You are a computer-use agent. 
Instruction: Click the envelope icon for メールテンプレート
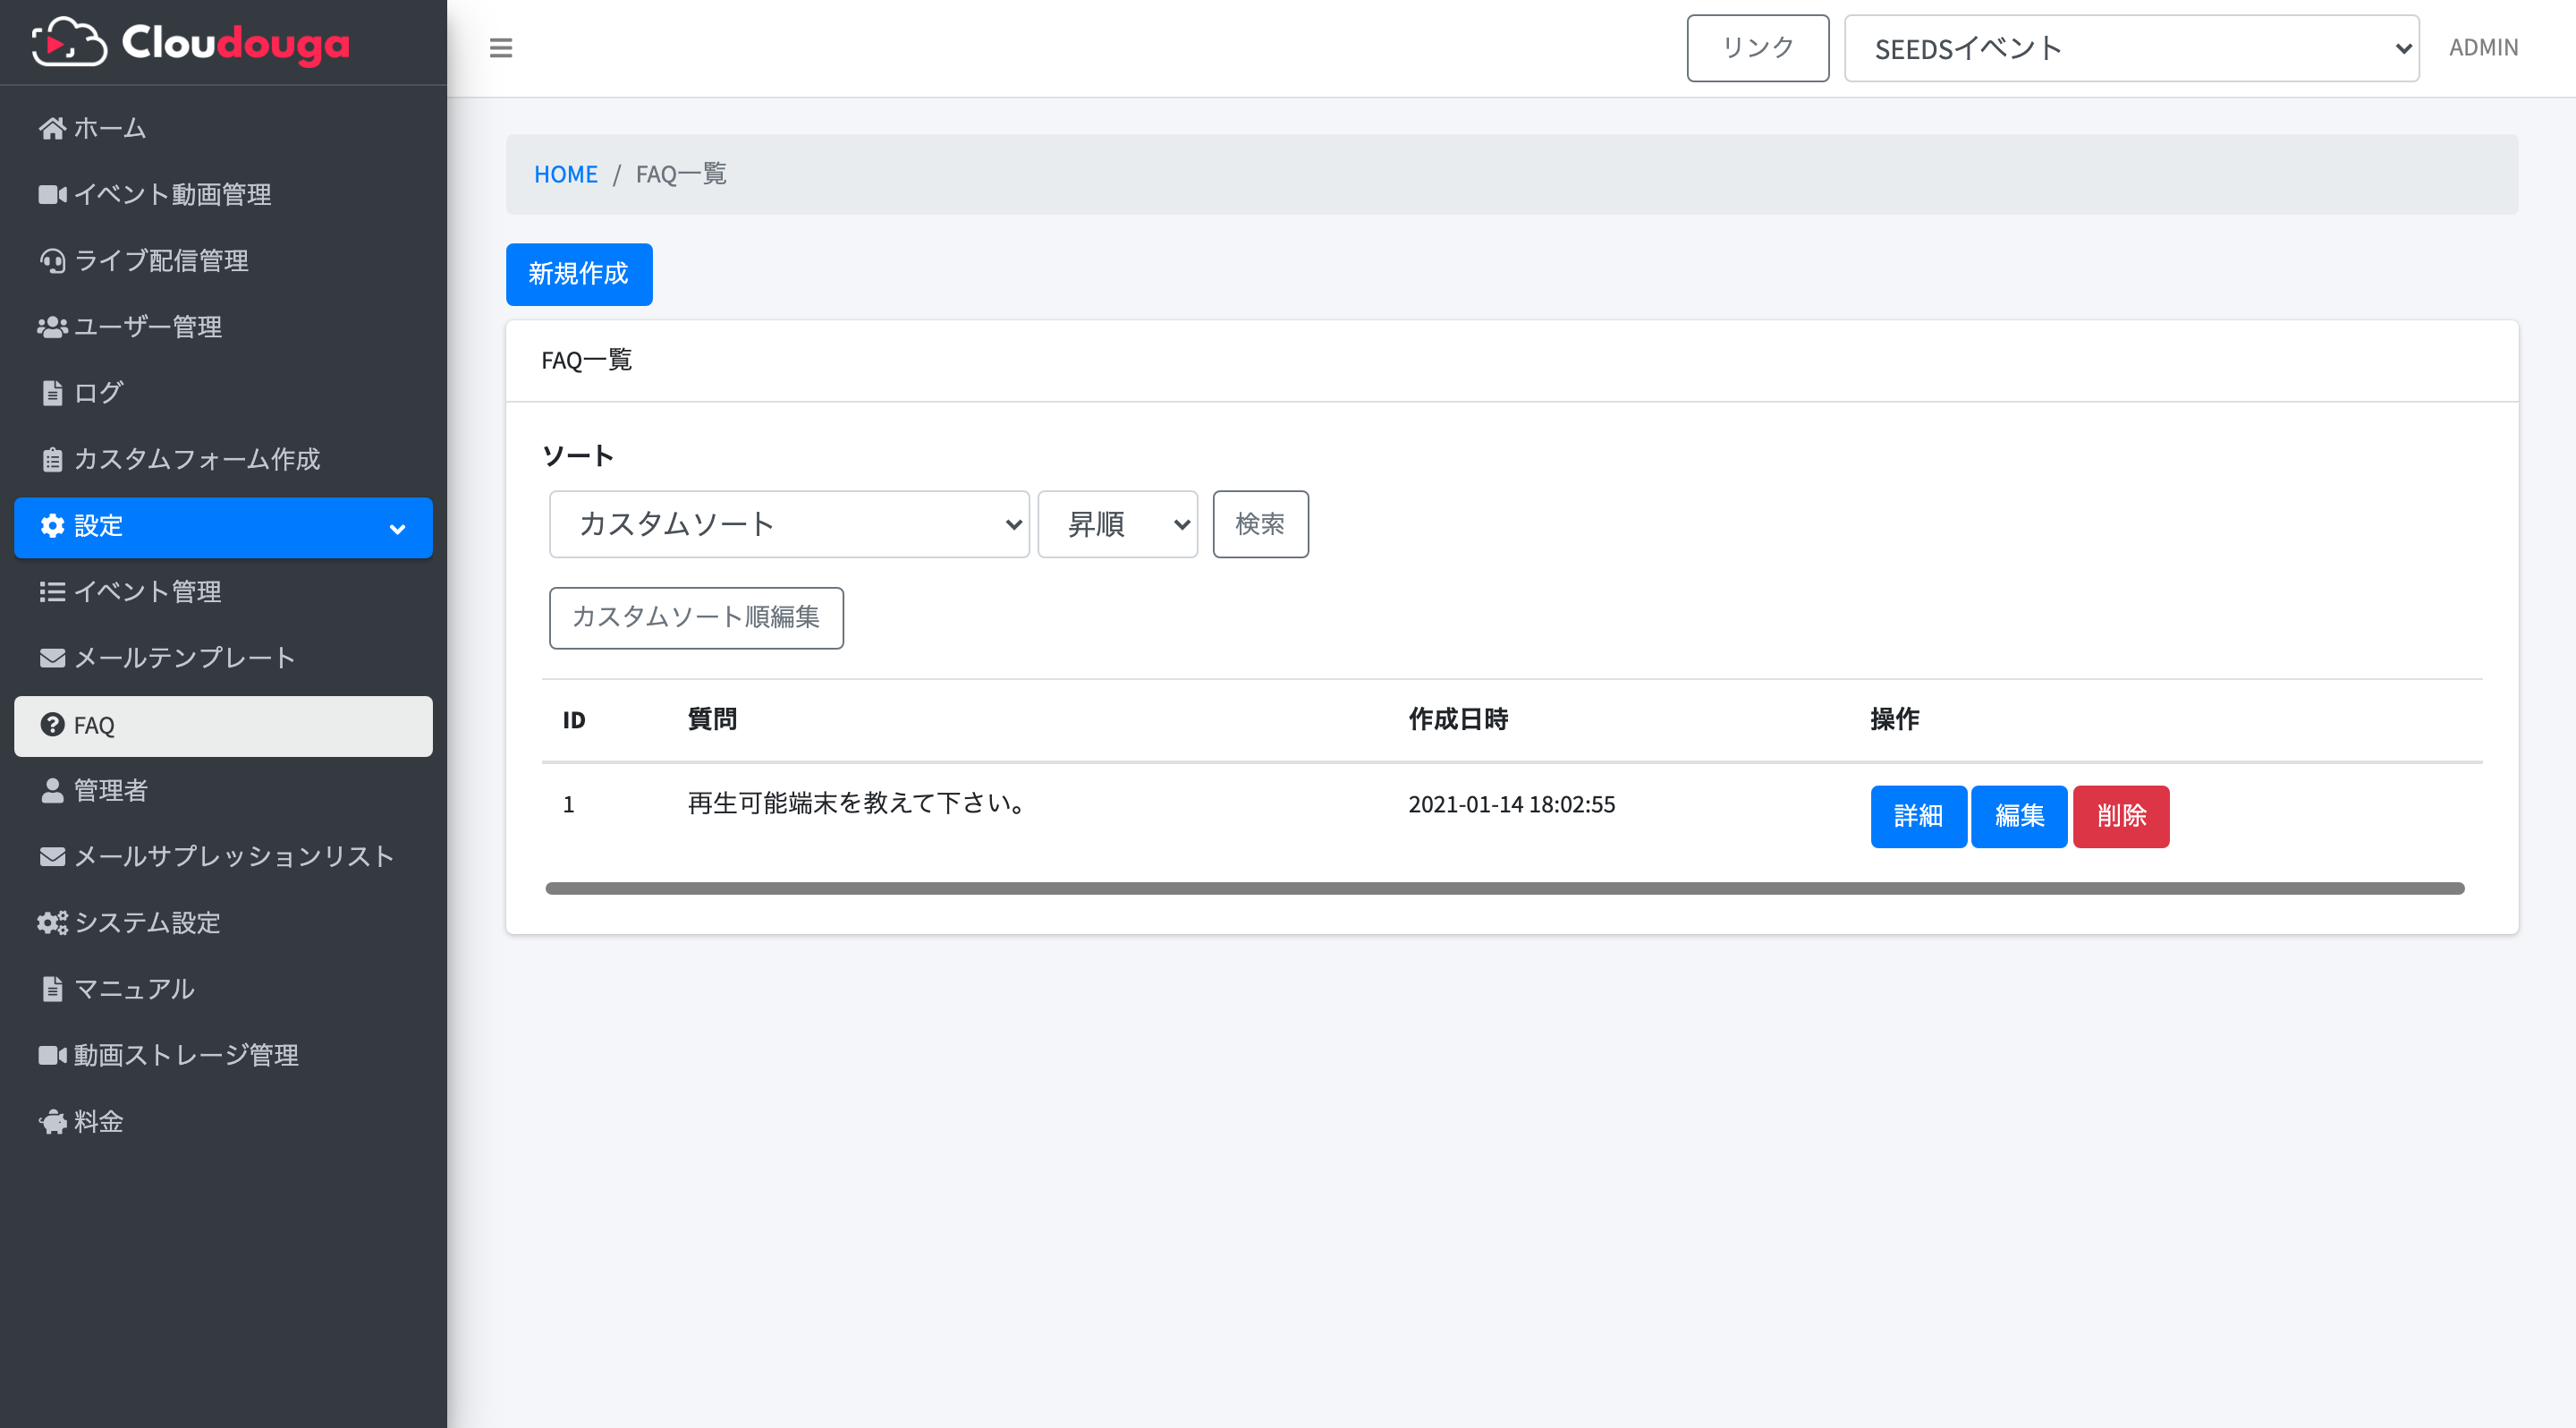52,658
